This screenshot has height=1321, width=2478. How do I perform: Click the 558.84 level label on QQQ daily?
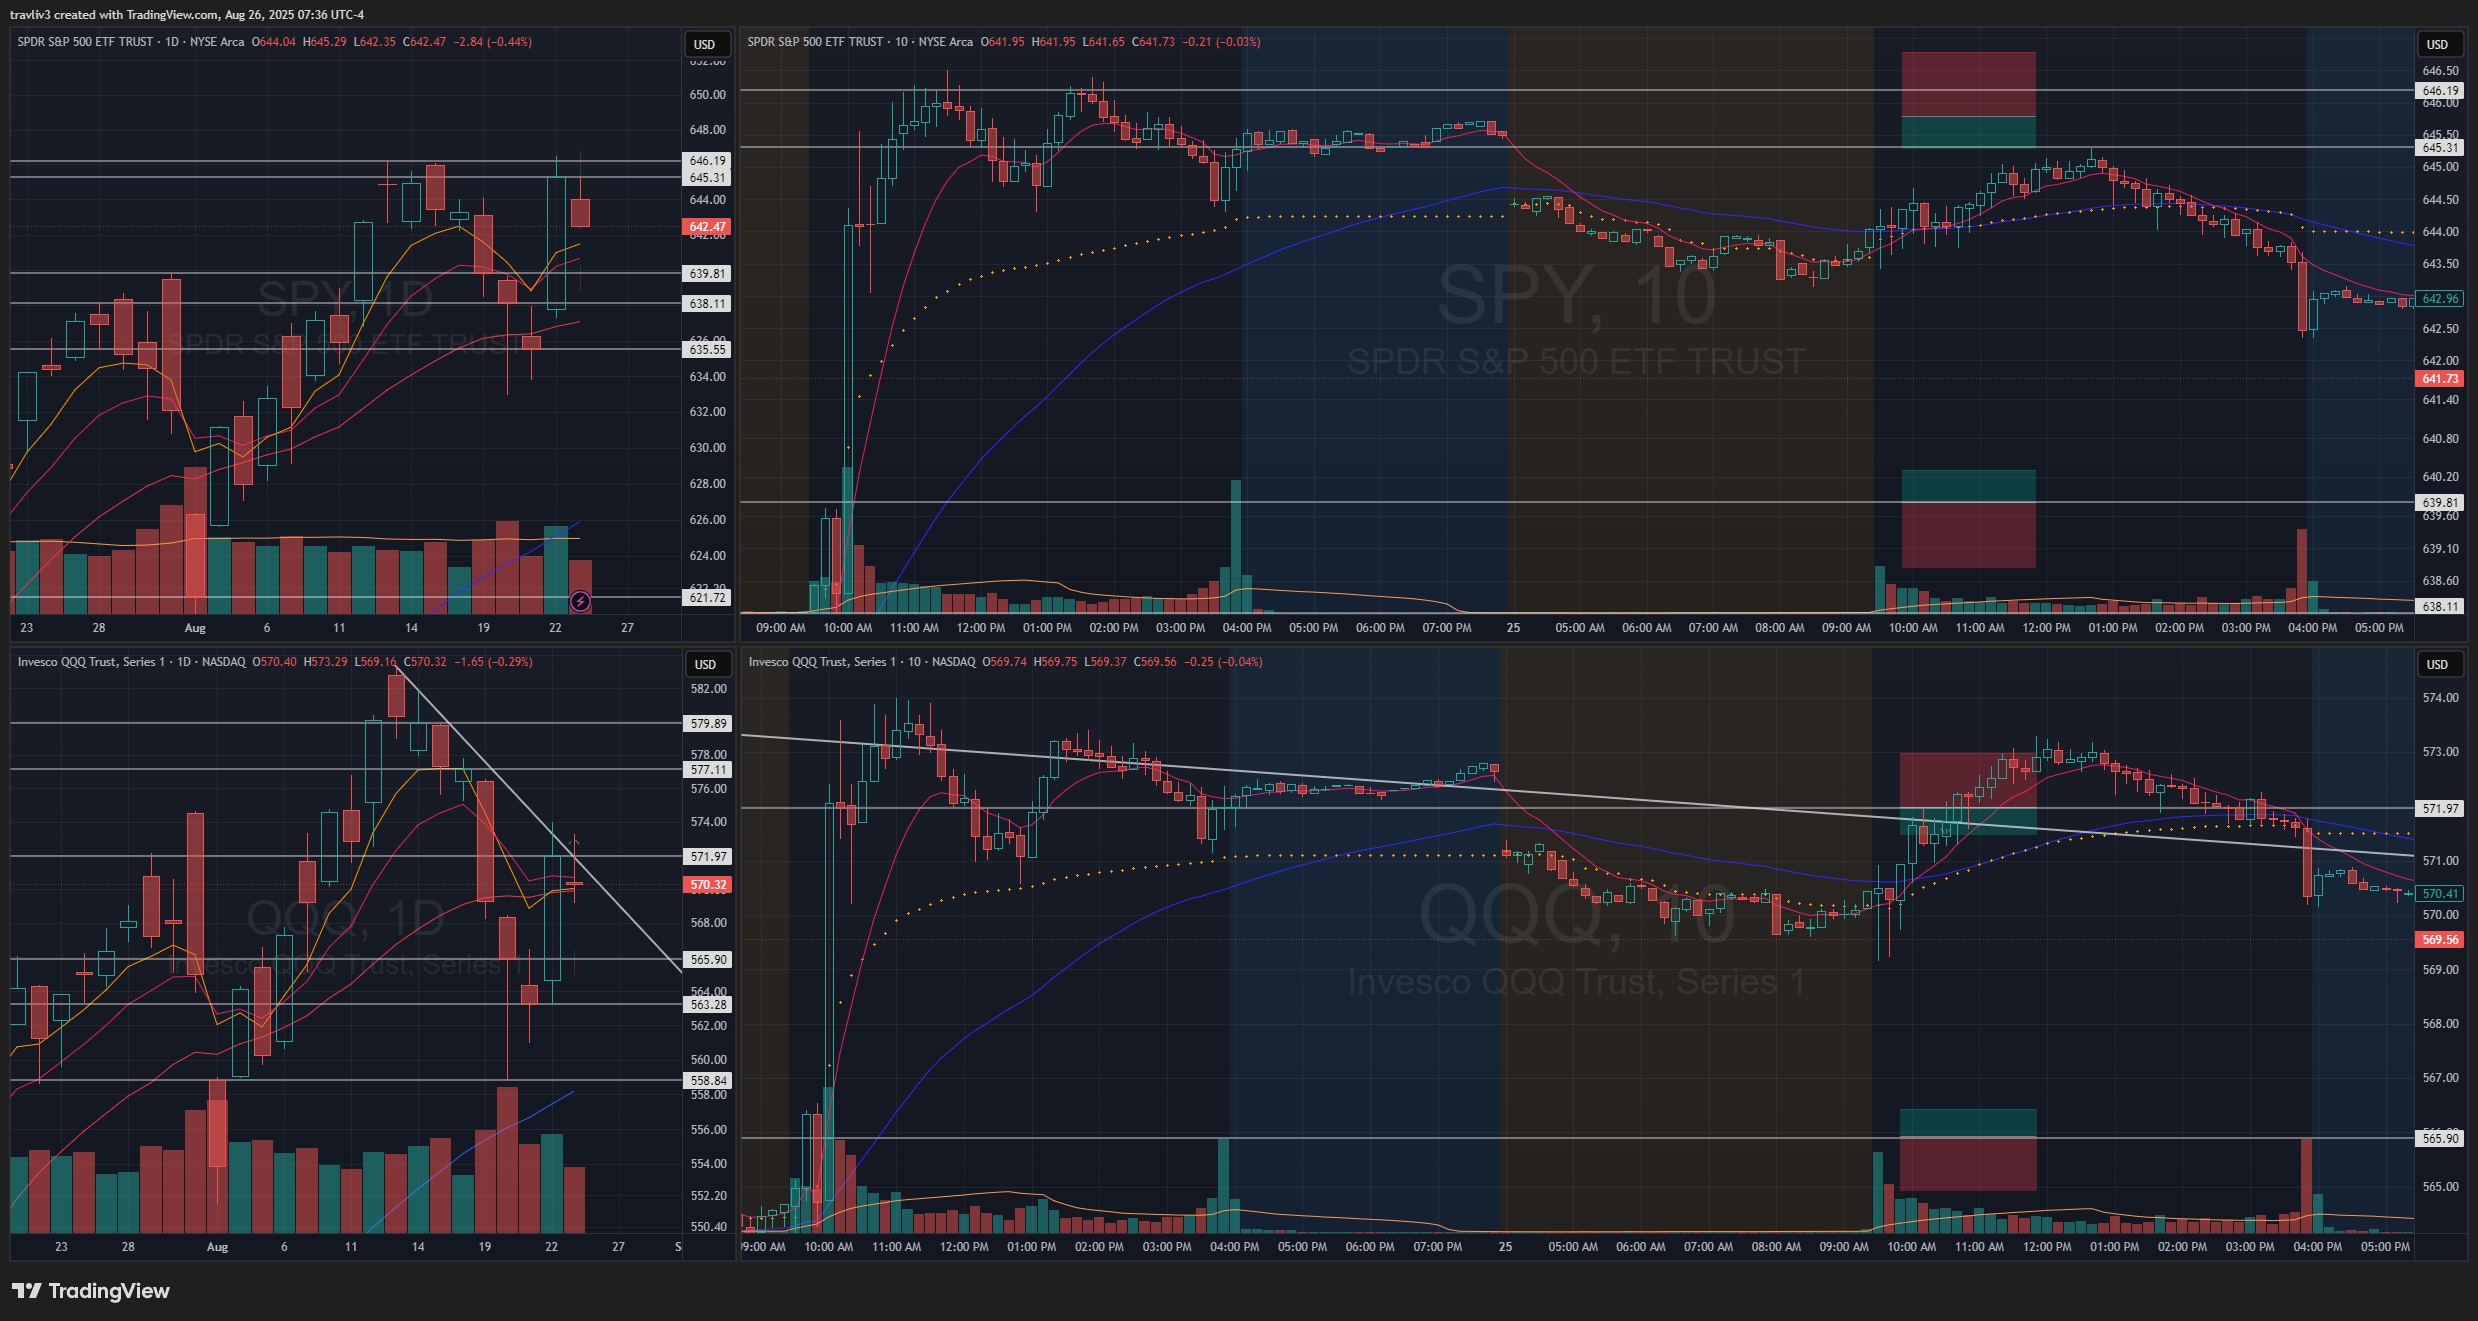[x=708, y=1080]
